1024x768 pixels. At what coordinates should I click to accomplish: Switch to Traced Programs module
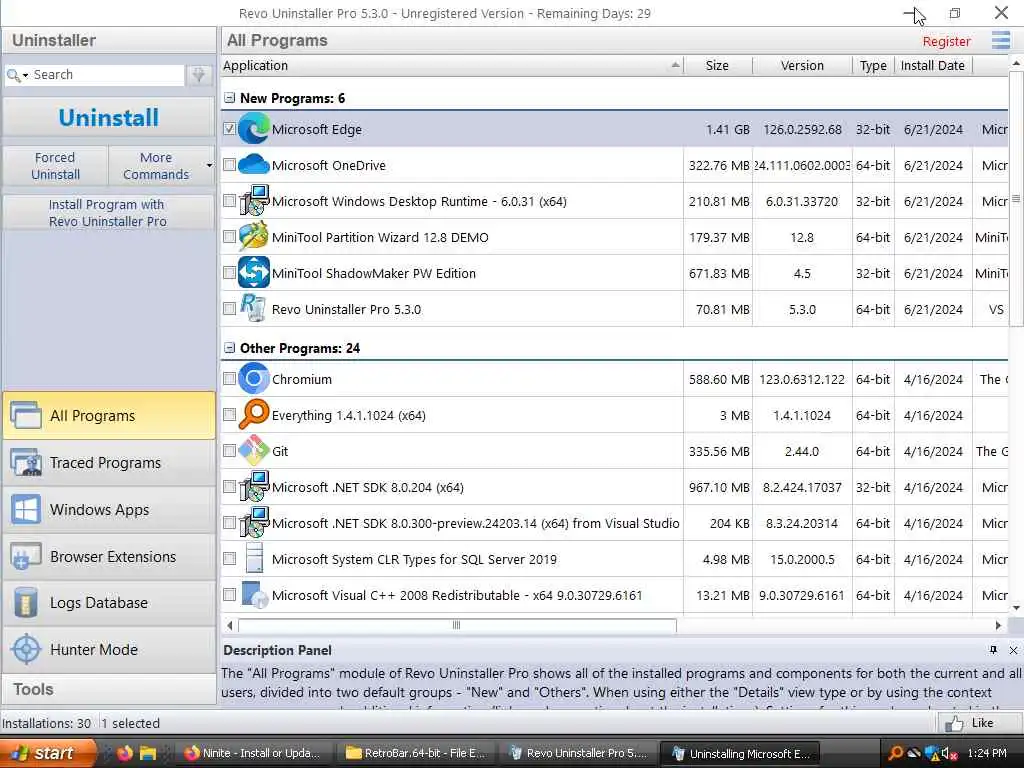pos(108,462)
